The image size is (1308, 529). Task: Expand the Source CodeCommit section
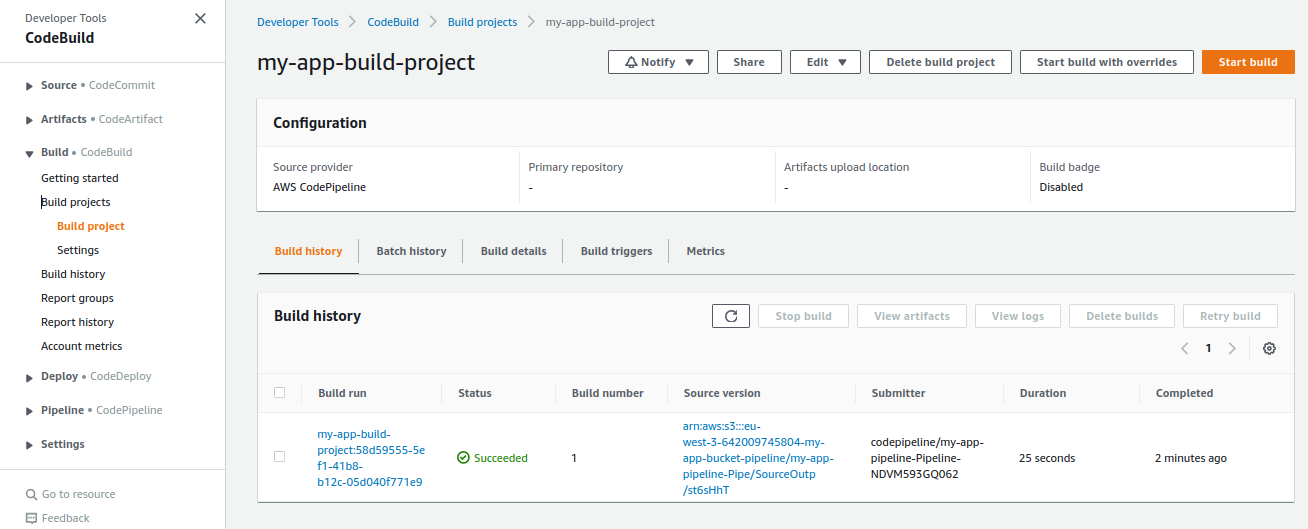[29, 86]
